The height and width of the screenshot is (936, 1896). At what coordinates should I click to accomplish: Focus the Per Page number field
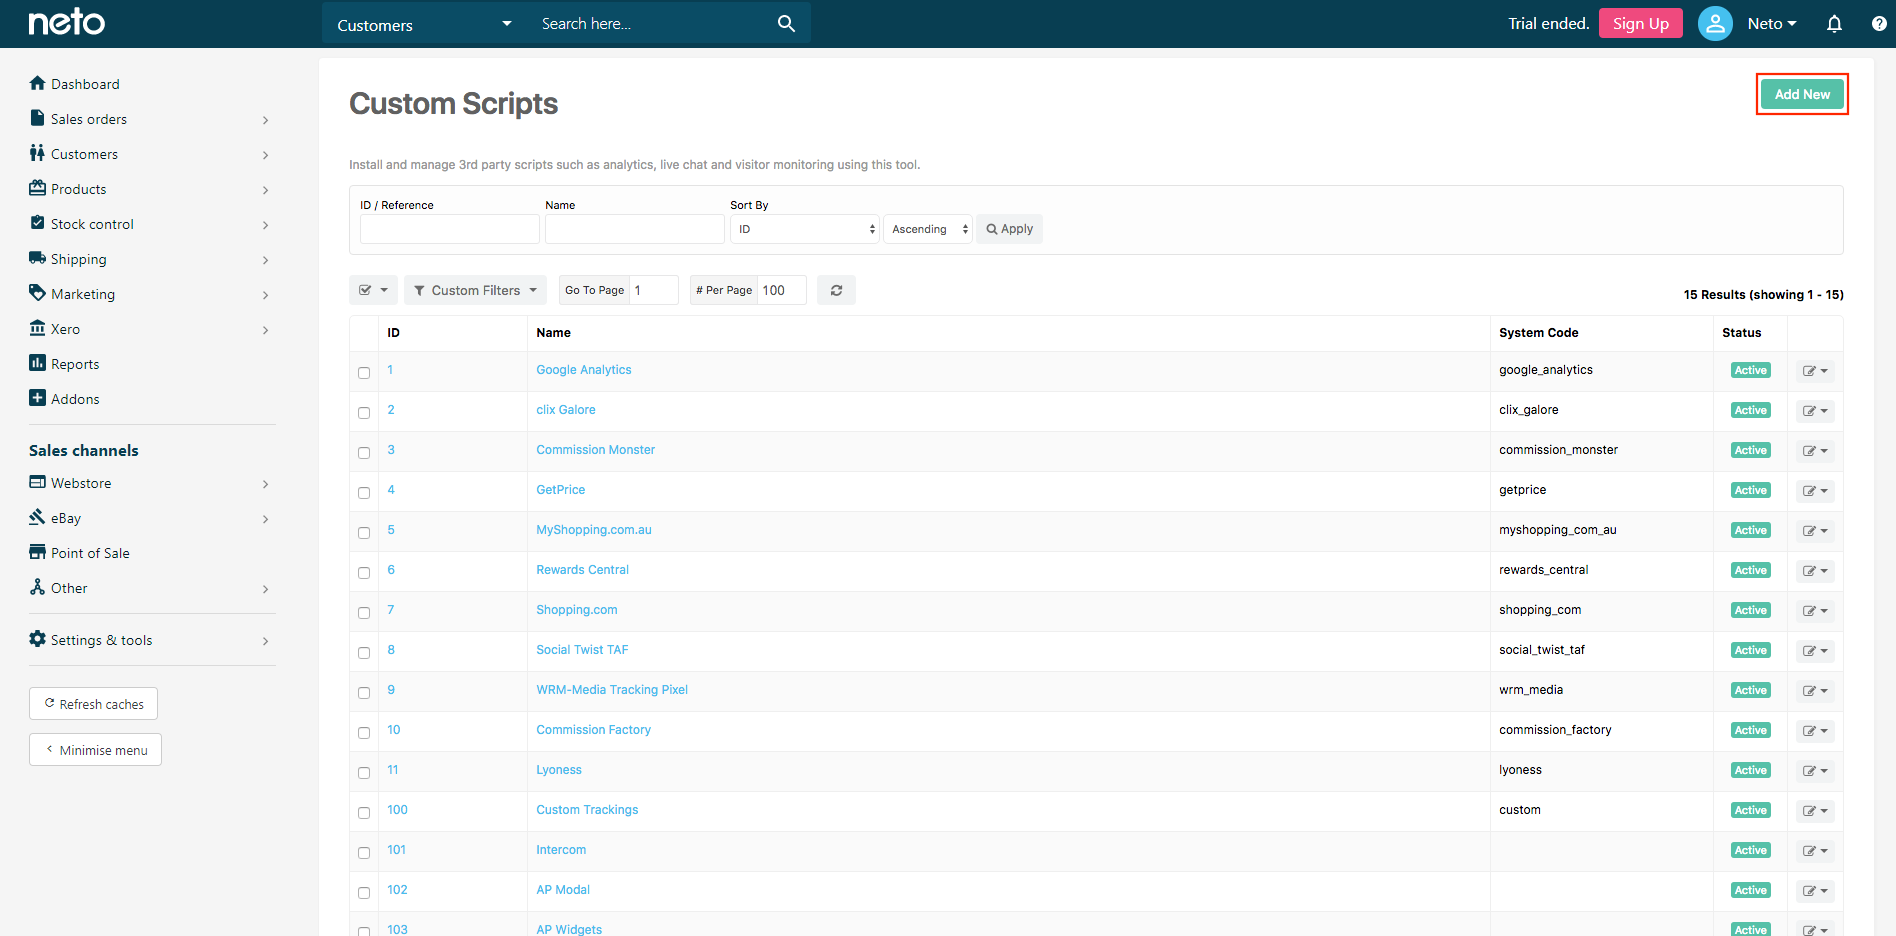point(782,290)
